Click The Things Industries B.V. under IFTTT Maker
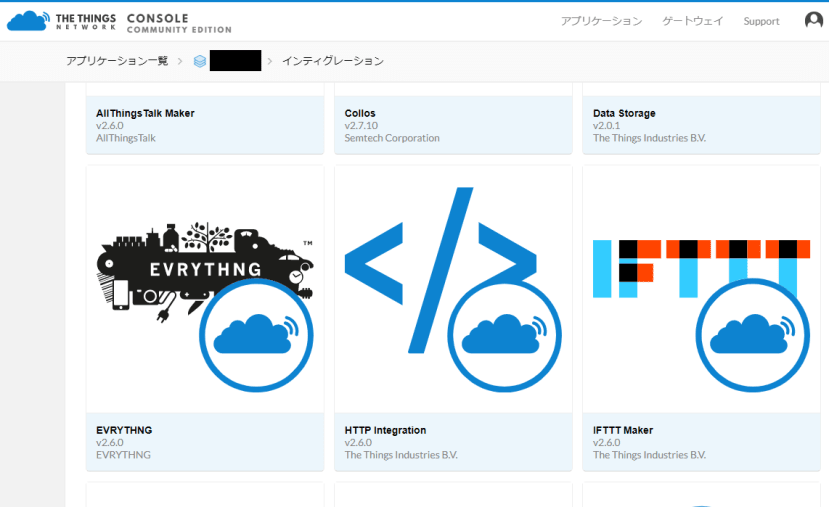Screen dimensions: 829x507 tap(649, 455)
